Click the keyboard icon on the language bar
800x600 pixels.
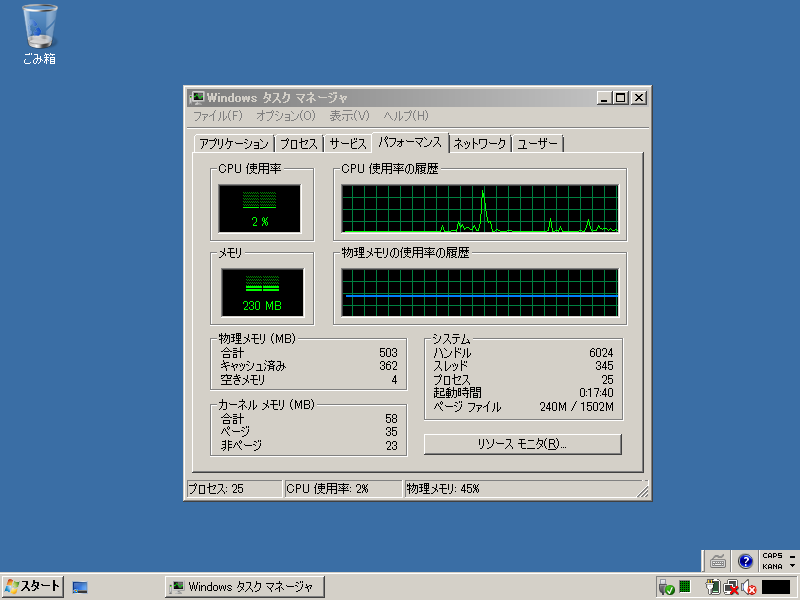[719, 562]
